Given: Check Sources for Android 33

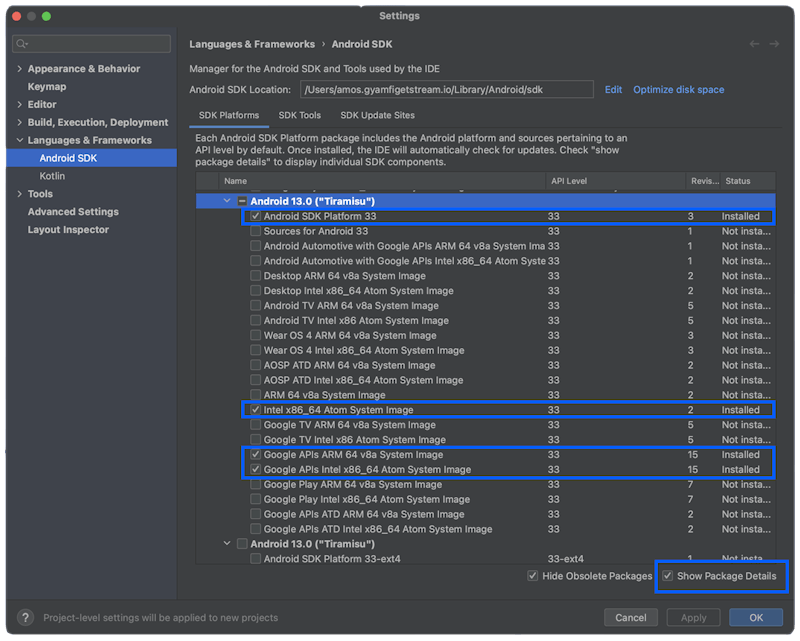Looking at the screenshot, I should click(x=256, y=231).
